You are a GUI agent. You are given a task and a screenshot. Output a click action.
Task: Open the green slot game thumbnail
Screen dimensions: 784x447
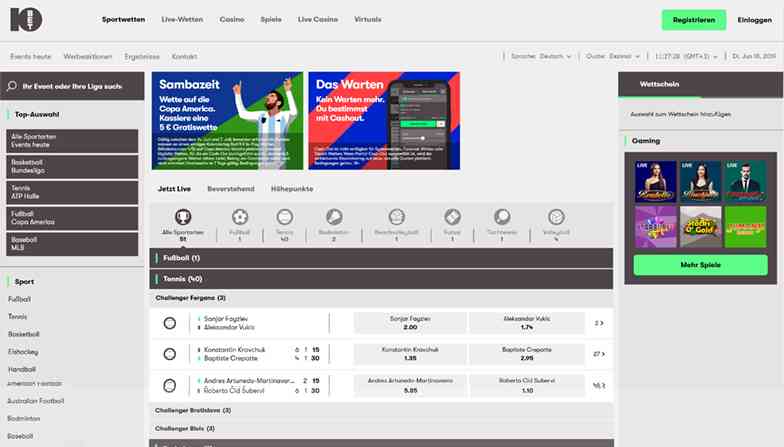(746, 227)
